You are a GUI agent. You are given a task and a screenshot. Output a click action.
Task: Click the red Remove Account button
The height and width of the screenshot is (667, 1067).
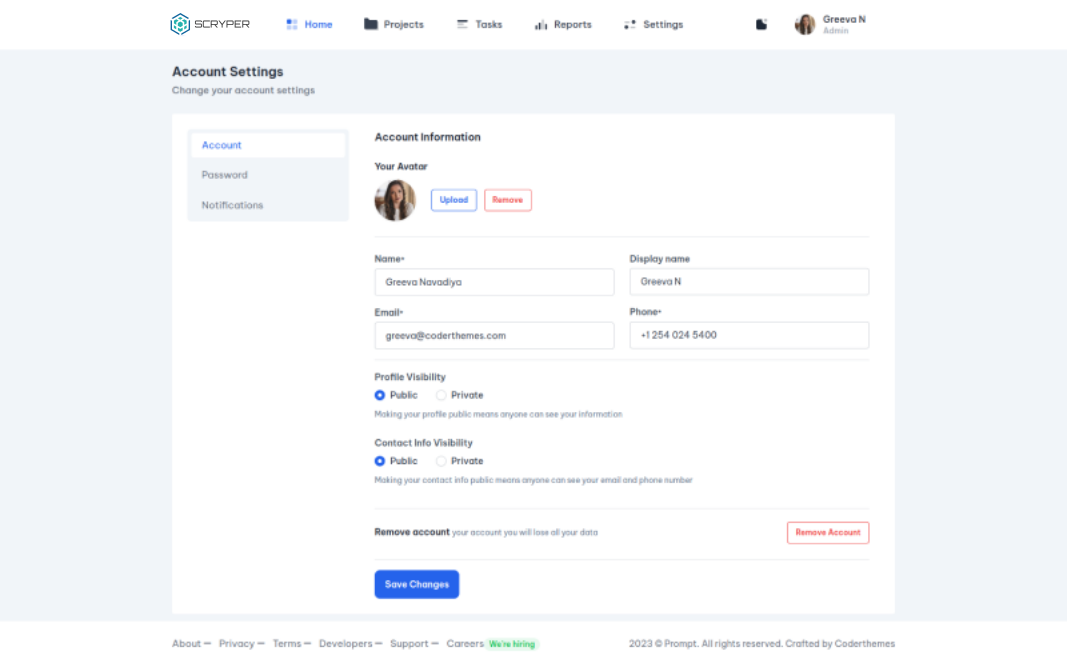point(828,532)
